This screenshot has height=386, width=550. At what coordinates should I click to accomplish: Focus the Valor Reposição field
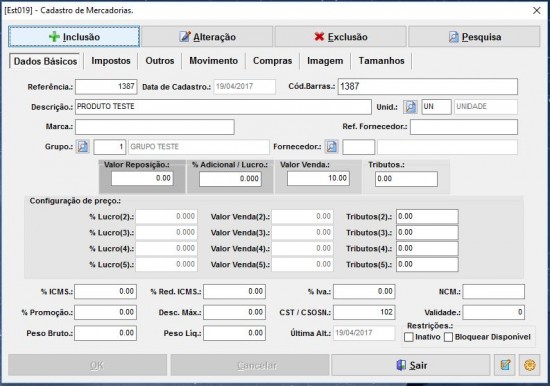(142, 178)
